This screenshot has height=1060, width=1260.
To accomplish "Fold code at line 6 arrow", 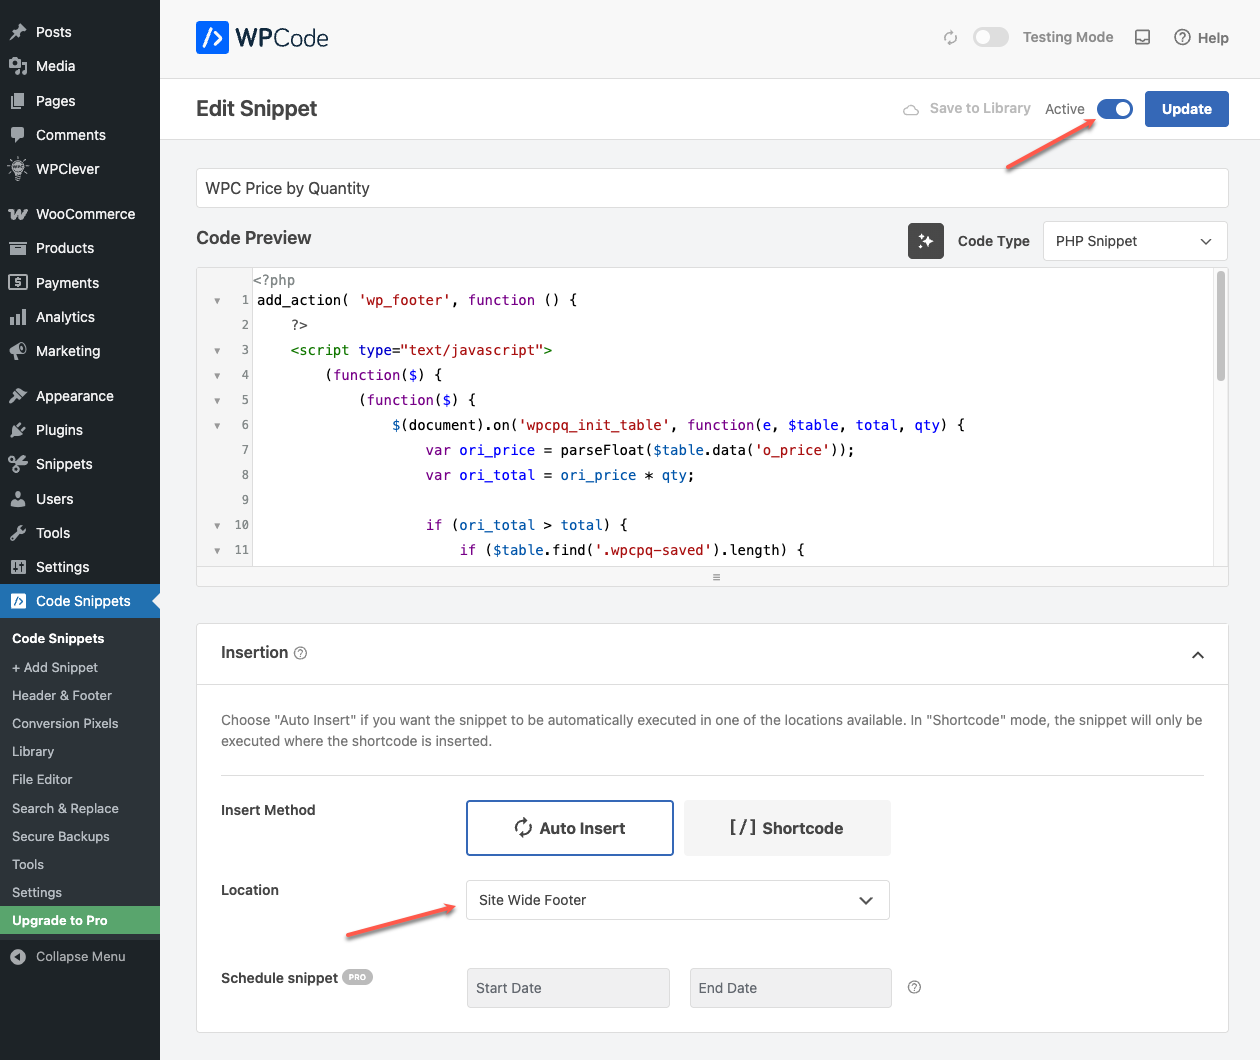I will 217,426.
